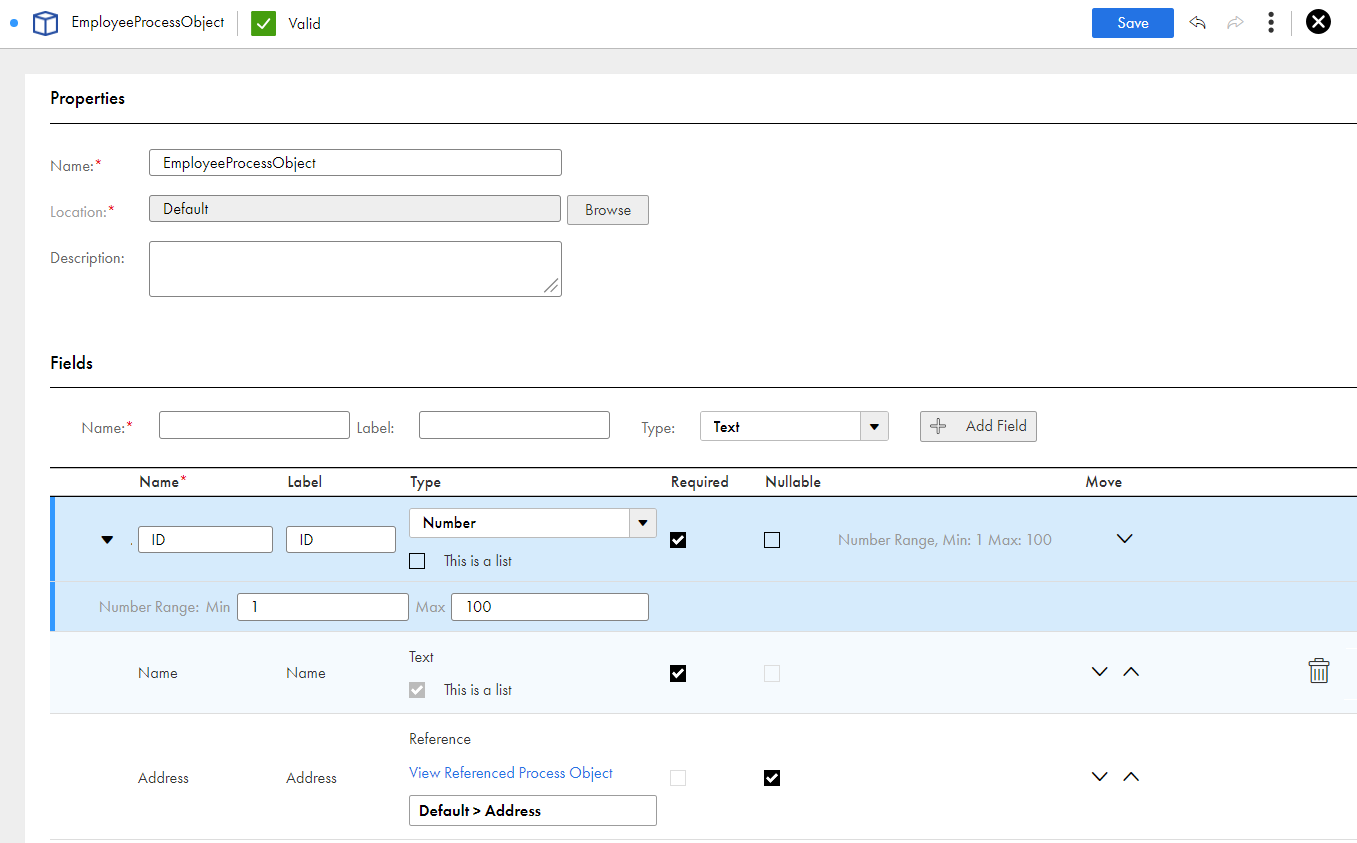Image resolution: width=1357 pixels, height=843 pixels.
Task: Click the green Valid checkmark icon
Action: tap(263, 23)
